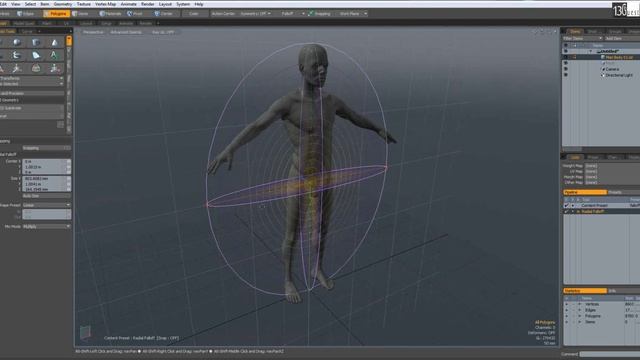The height and width of the screenshot is (360, 640).
Task: Toggle enable check for Content Preset
Action: (566, 205)
